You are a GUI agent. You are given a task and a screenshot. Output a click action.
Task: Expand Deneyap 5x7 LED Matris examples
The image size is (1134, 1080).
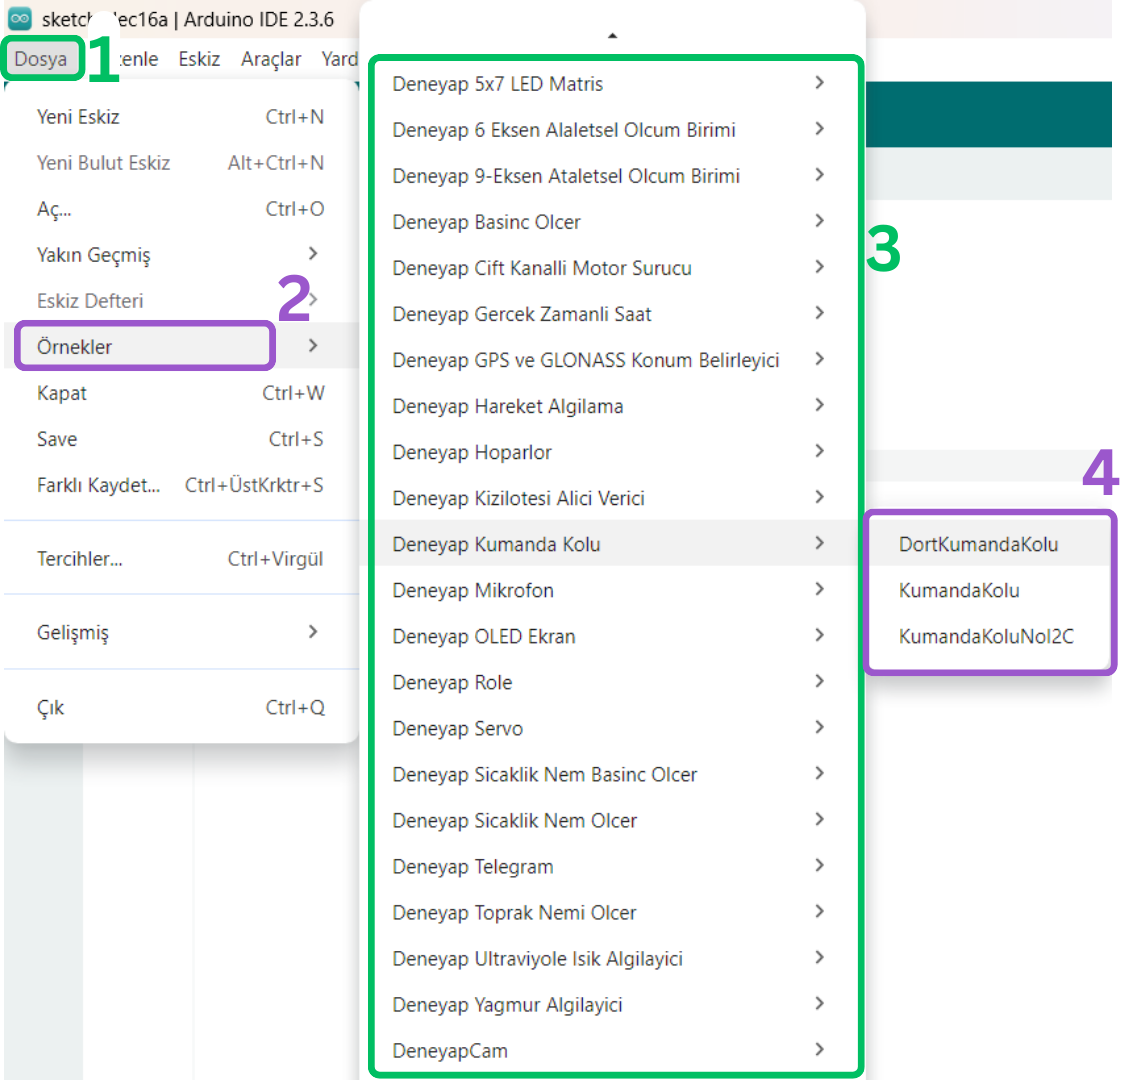[615, 84]
